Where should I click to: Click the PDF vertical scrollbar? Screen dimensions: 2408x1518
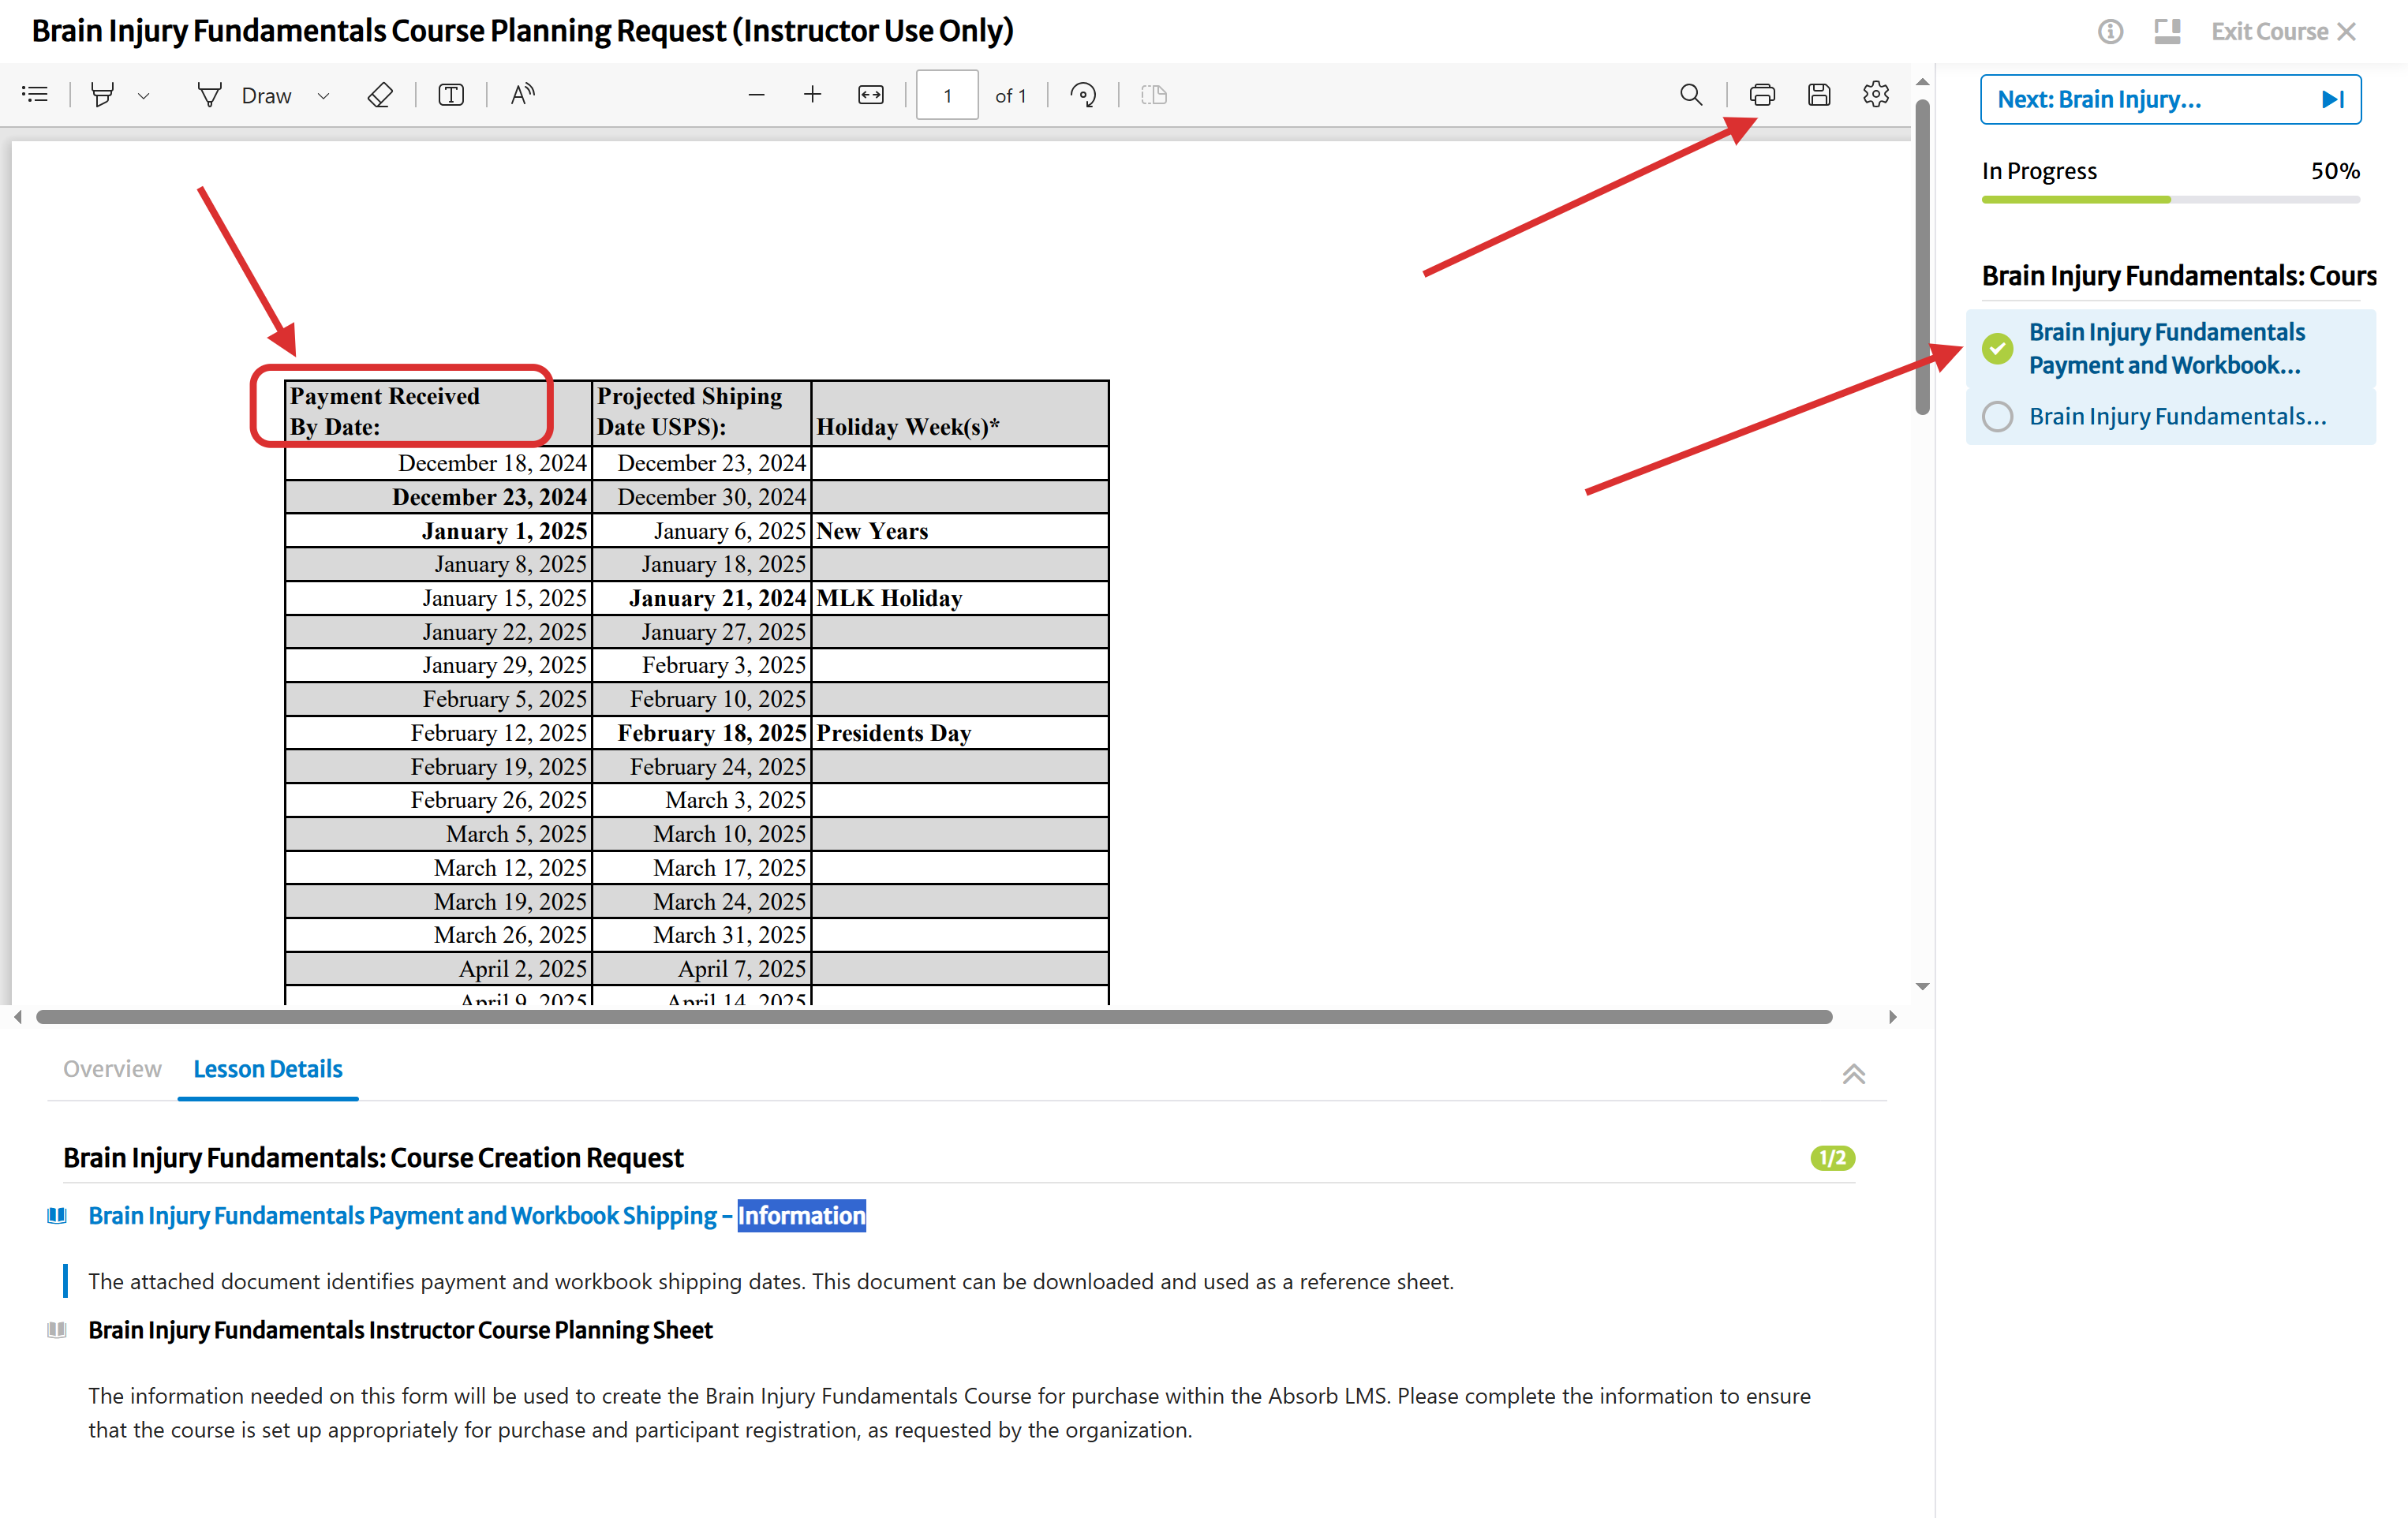tap(1921, 256)
